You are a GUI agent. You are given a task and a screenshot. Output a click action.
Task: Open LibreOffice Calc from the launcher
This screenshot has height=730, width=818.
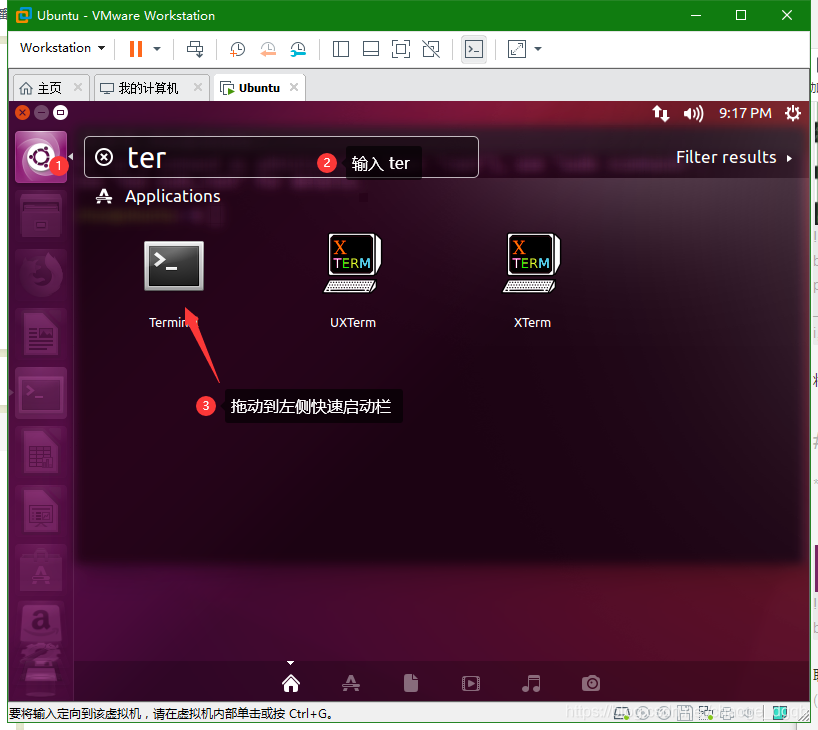tap(41, 452)
